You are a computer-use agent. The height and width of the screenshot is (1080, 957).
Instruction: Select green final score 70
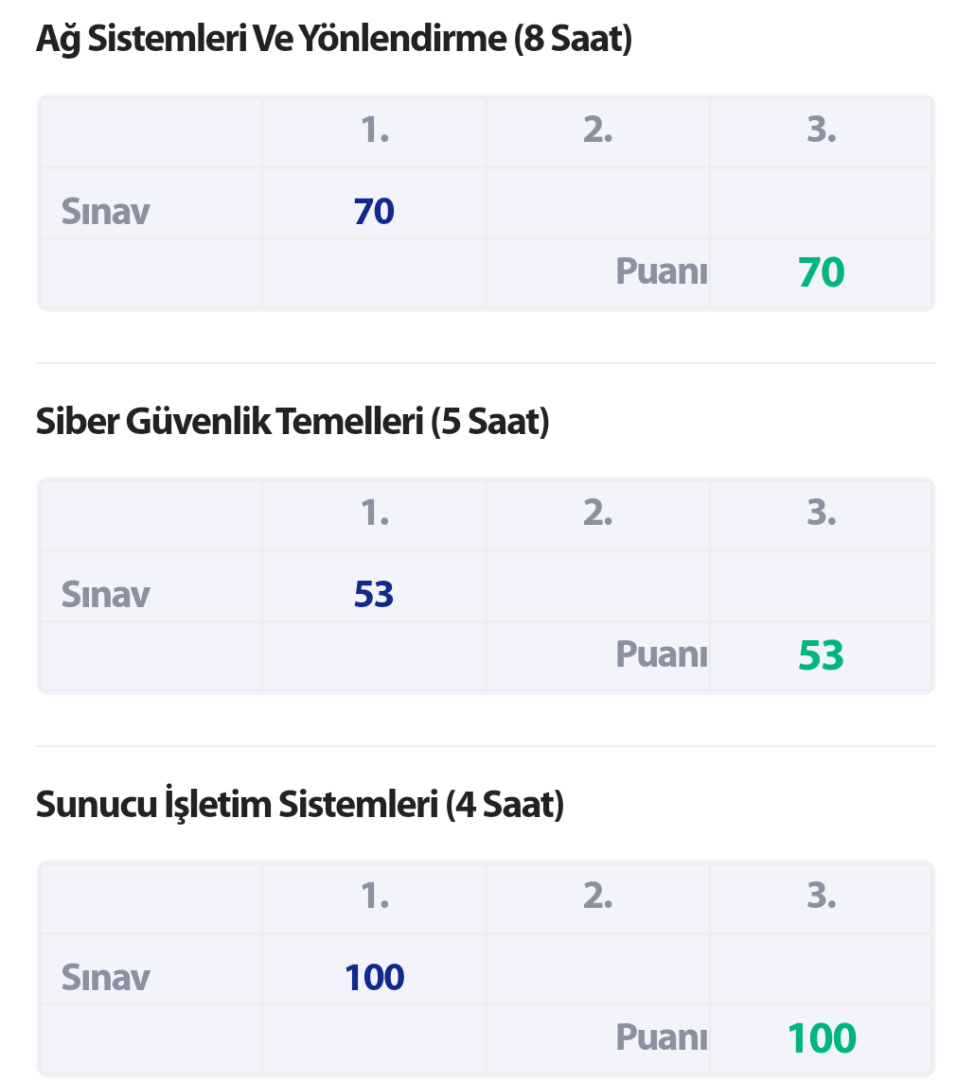[x=821, y=273]
